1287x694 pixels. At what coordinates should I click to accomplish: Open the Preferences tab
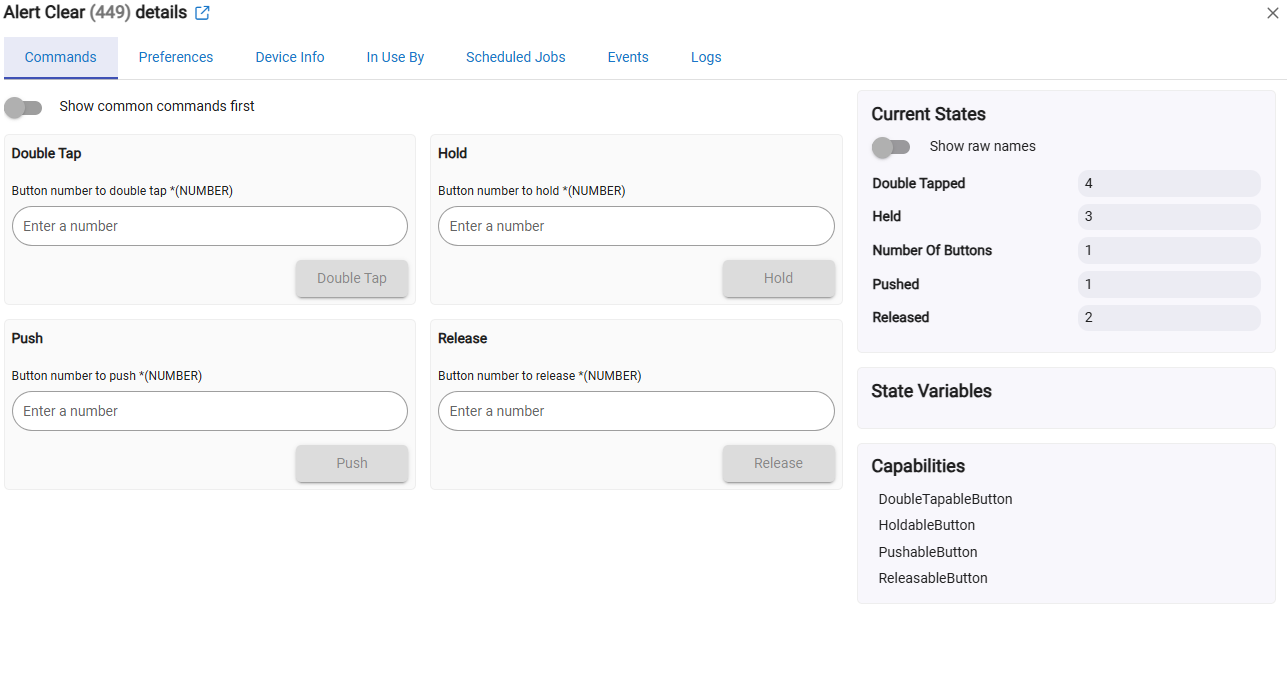tap(176, 57)
